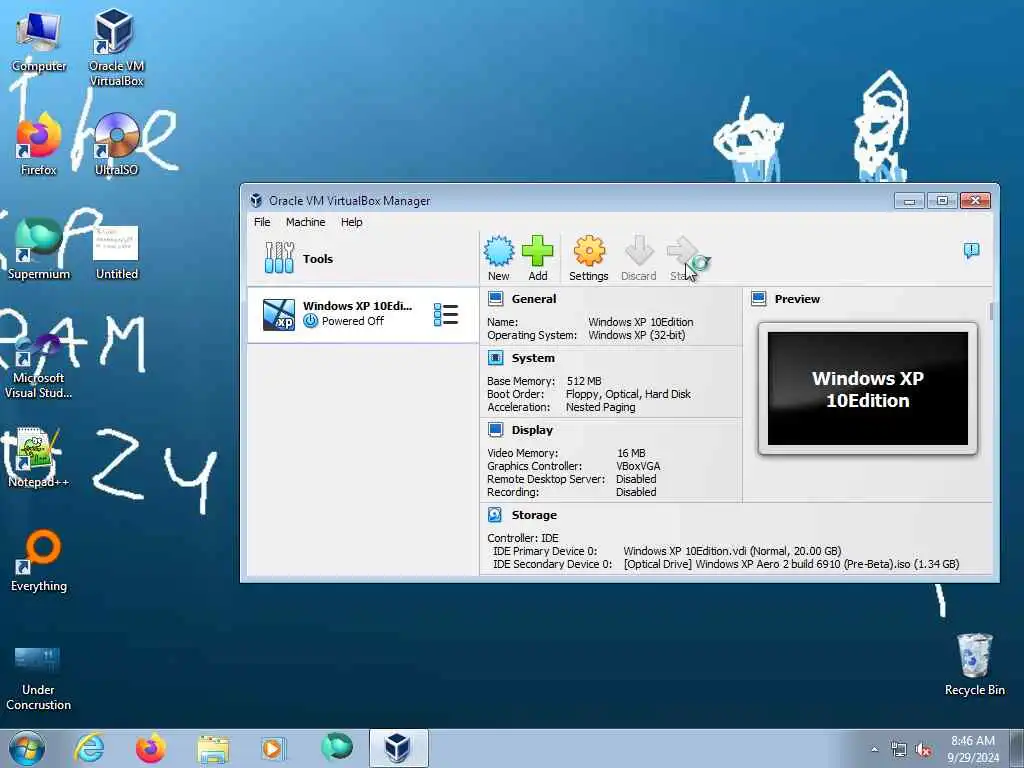Select Supermium desktop shortcut
Image resolution: width=1024 pixels, height=768 pixels.
click(x=39, y=248)
